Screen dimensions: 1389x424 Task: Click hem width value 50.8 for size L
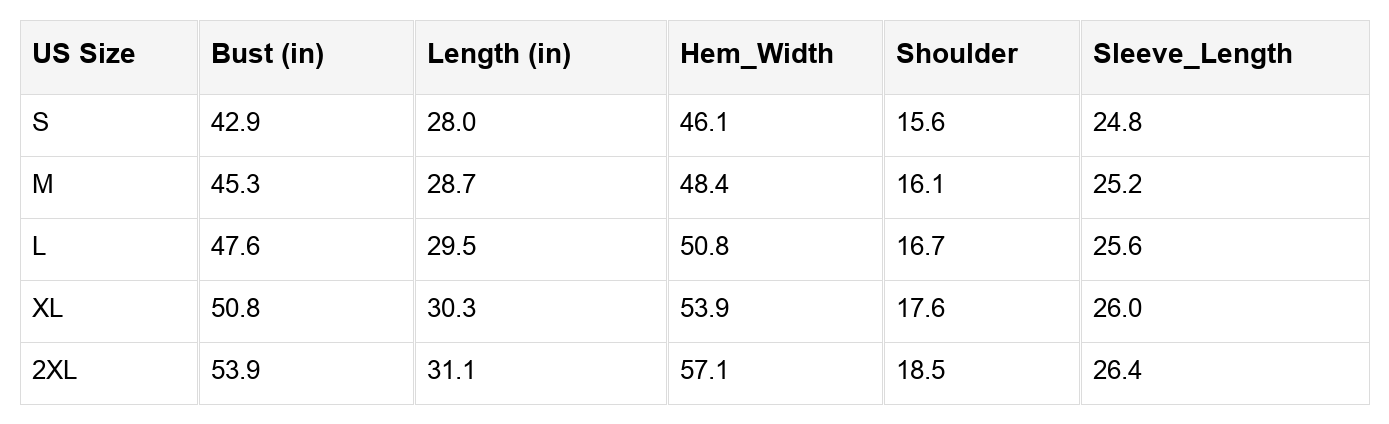[x=704, y=247]
